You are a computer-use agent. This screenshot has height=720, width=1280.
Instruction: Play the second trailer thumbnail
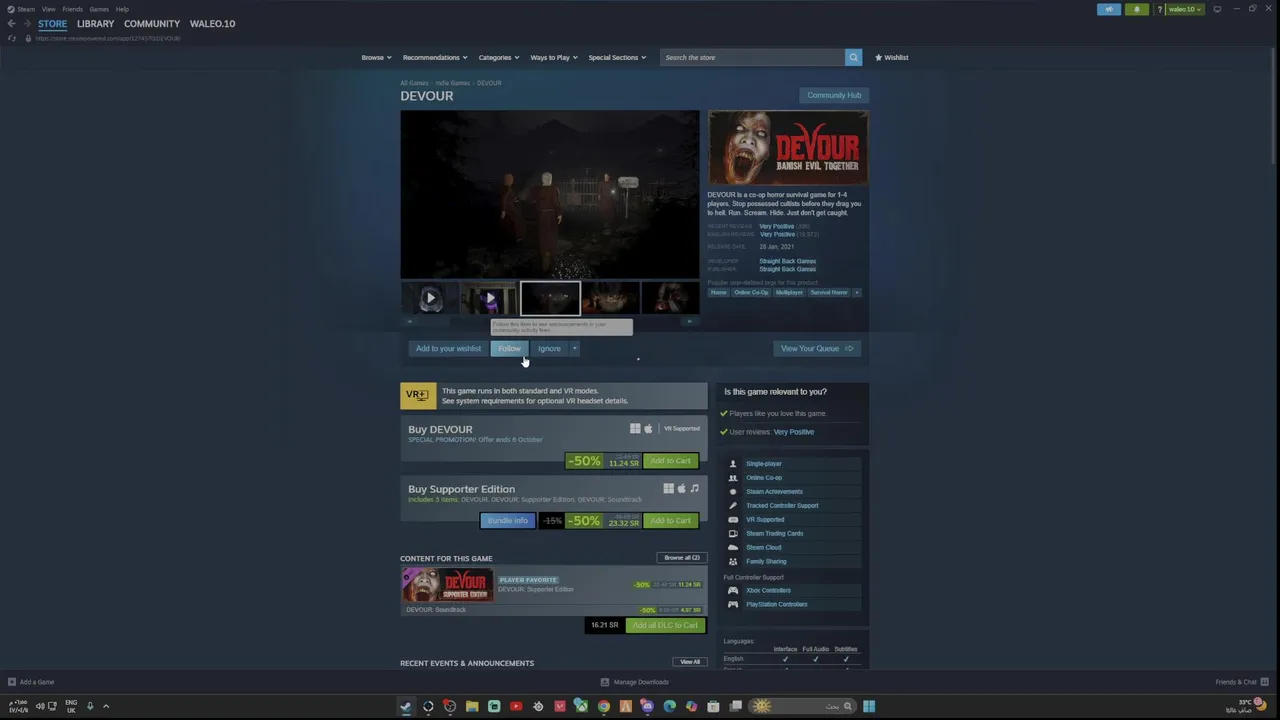[490, 298]
